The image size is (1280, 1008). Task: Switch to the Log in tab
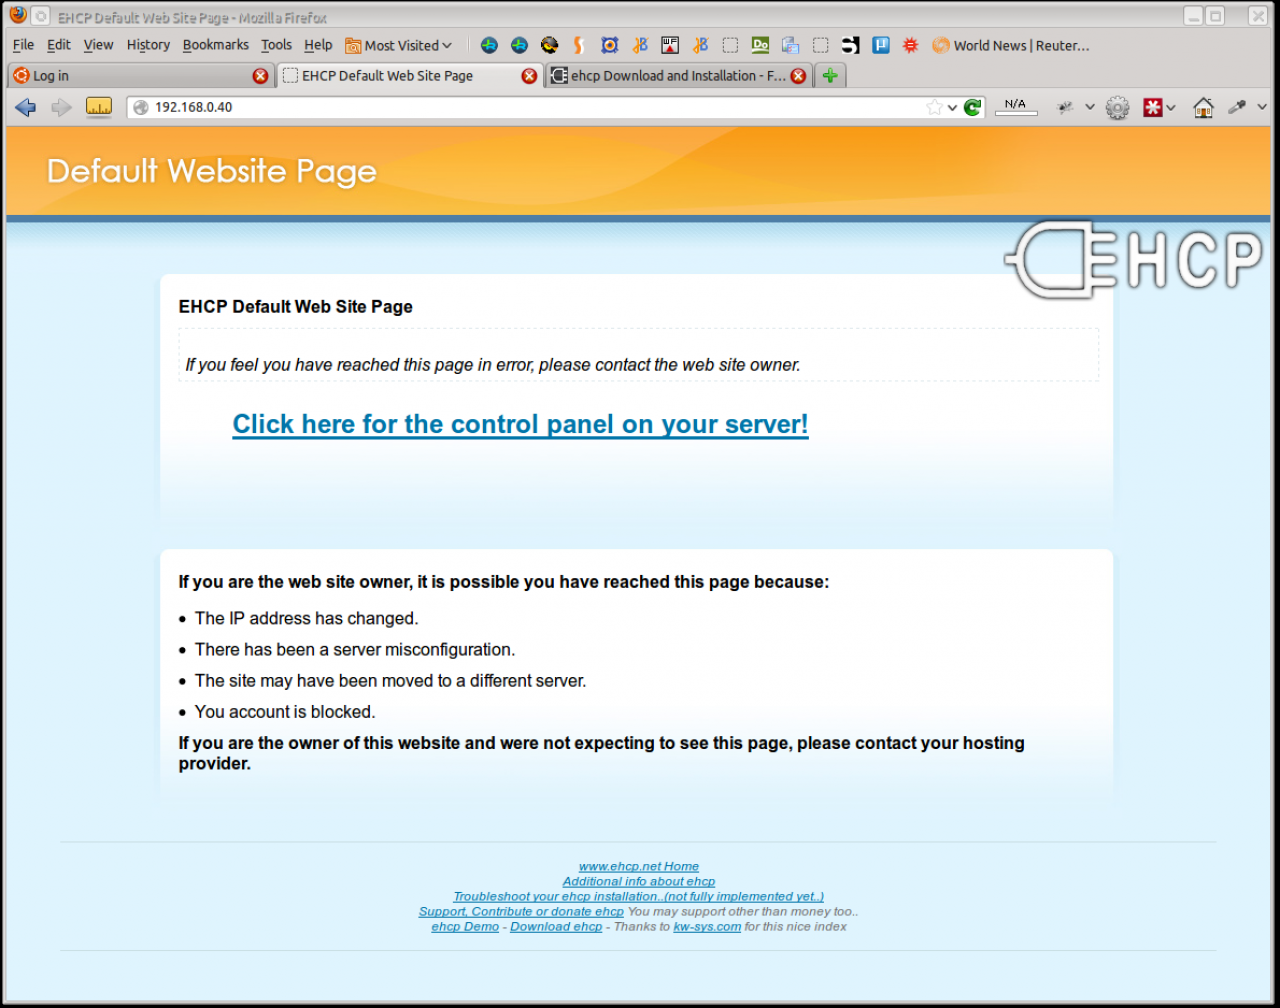pyautogui.click(x=141, y=76)
